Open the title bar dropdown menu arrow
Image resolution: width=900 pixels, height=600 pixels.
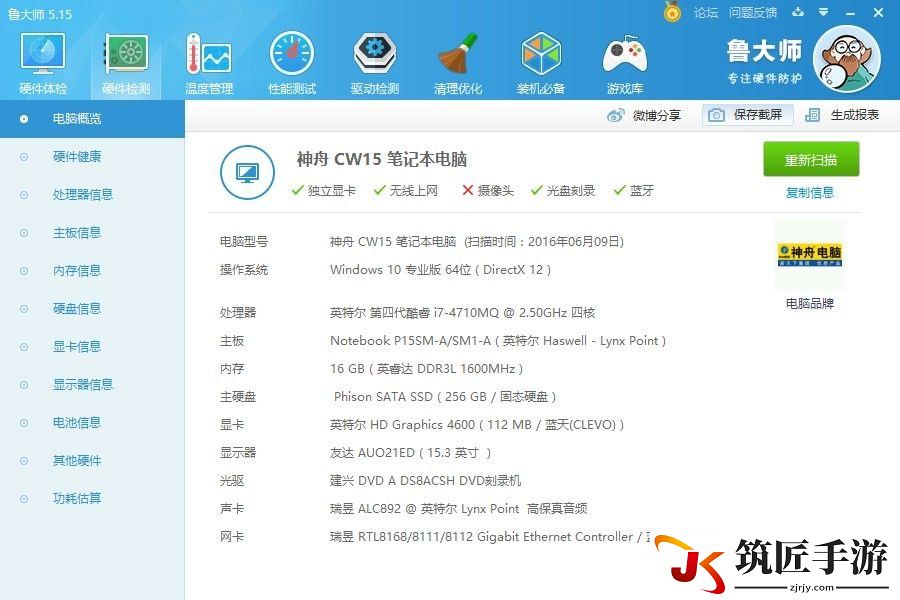click(x=824, y=12)
